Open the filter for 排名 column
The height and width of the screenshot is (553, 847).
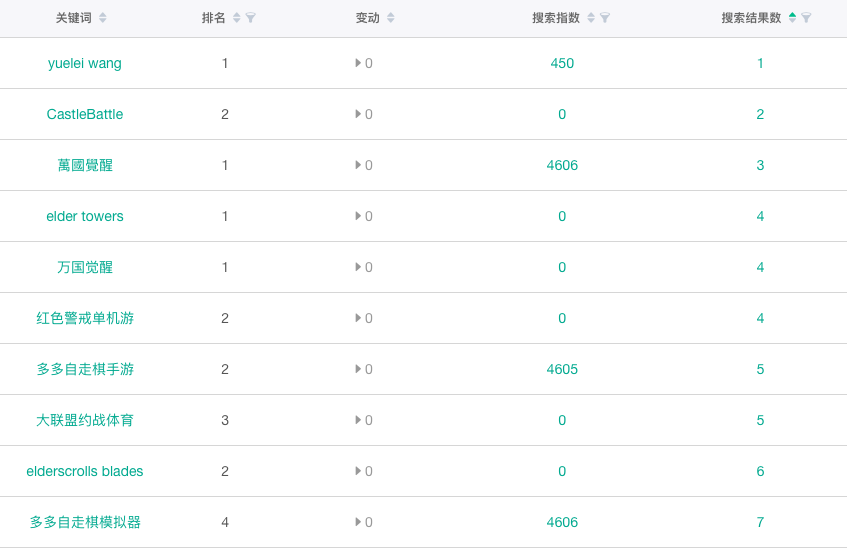251,18
